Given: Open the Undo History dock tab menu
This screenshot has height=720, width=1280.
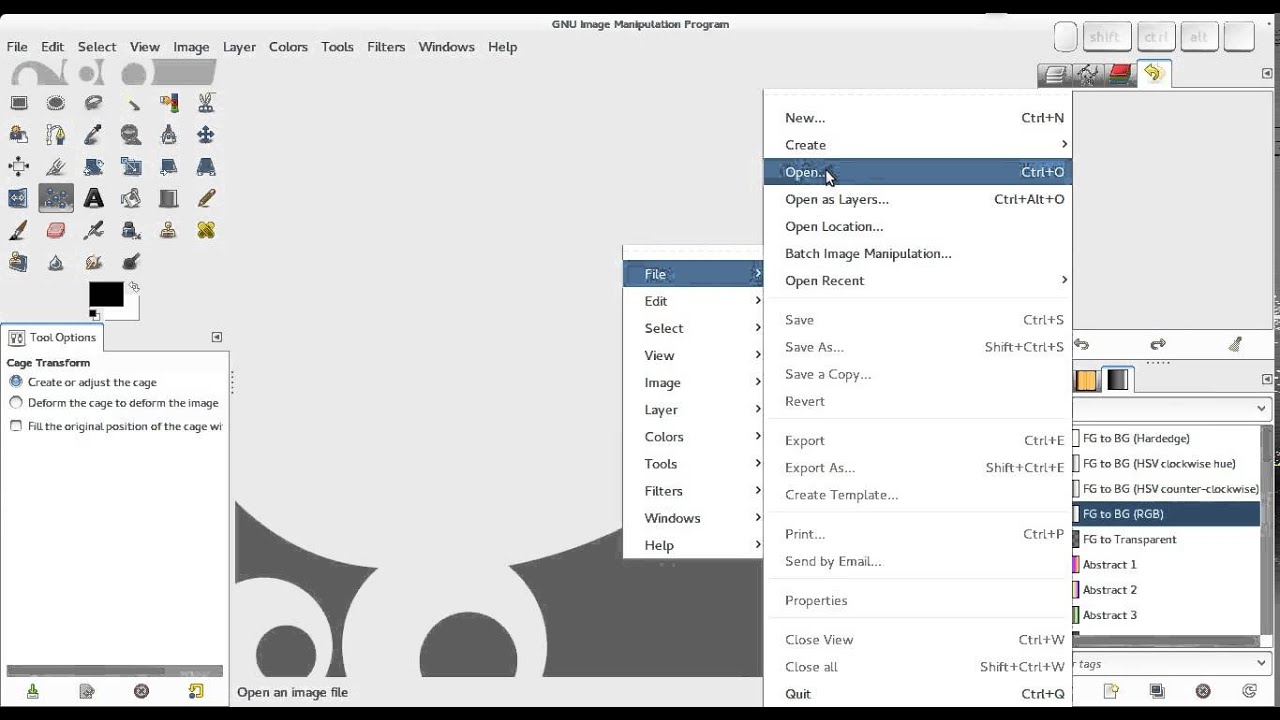Looking at the screenshot, I should pyautogui.click(x=1268, y=73).
